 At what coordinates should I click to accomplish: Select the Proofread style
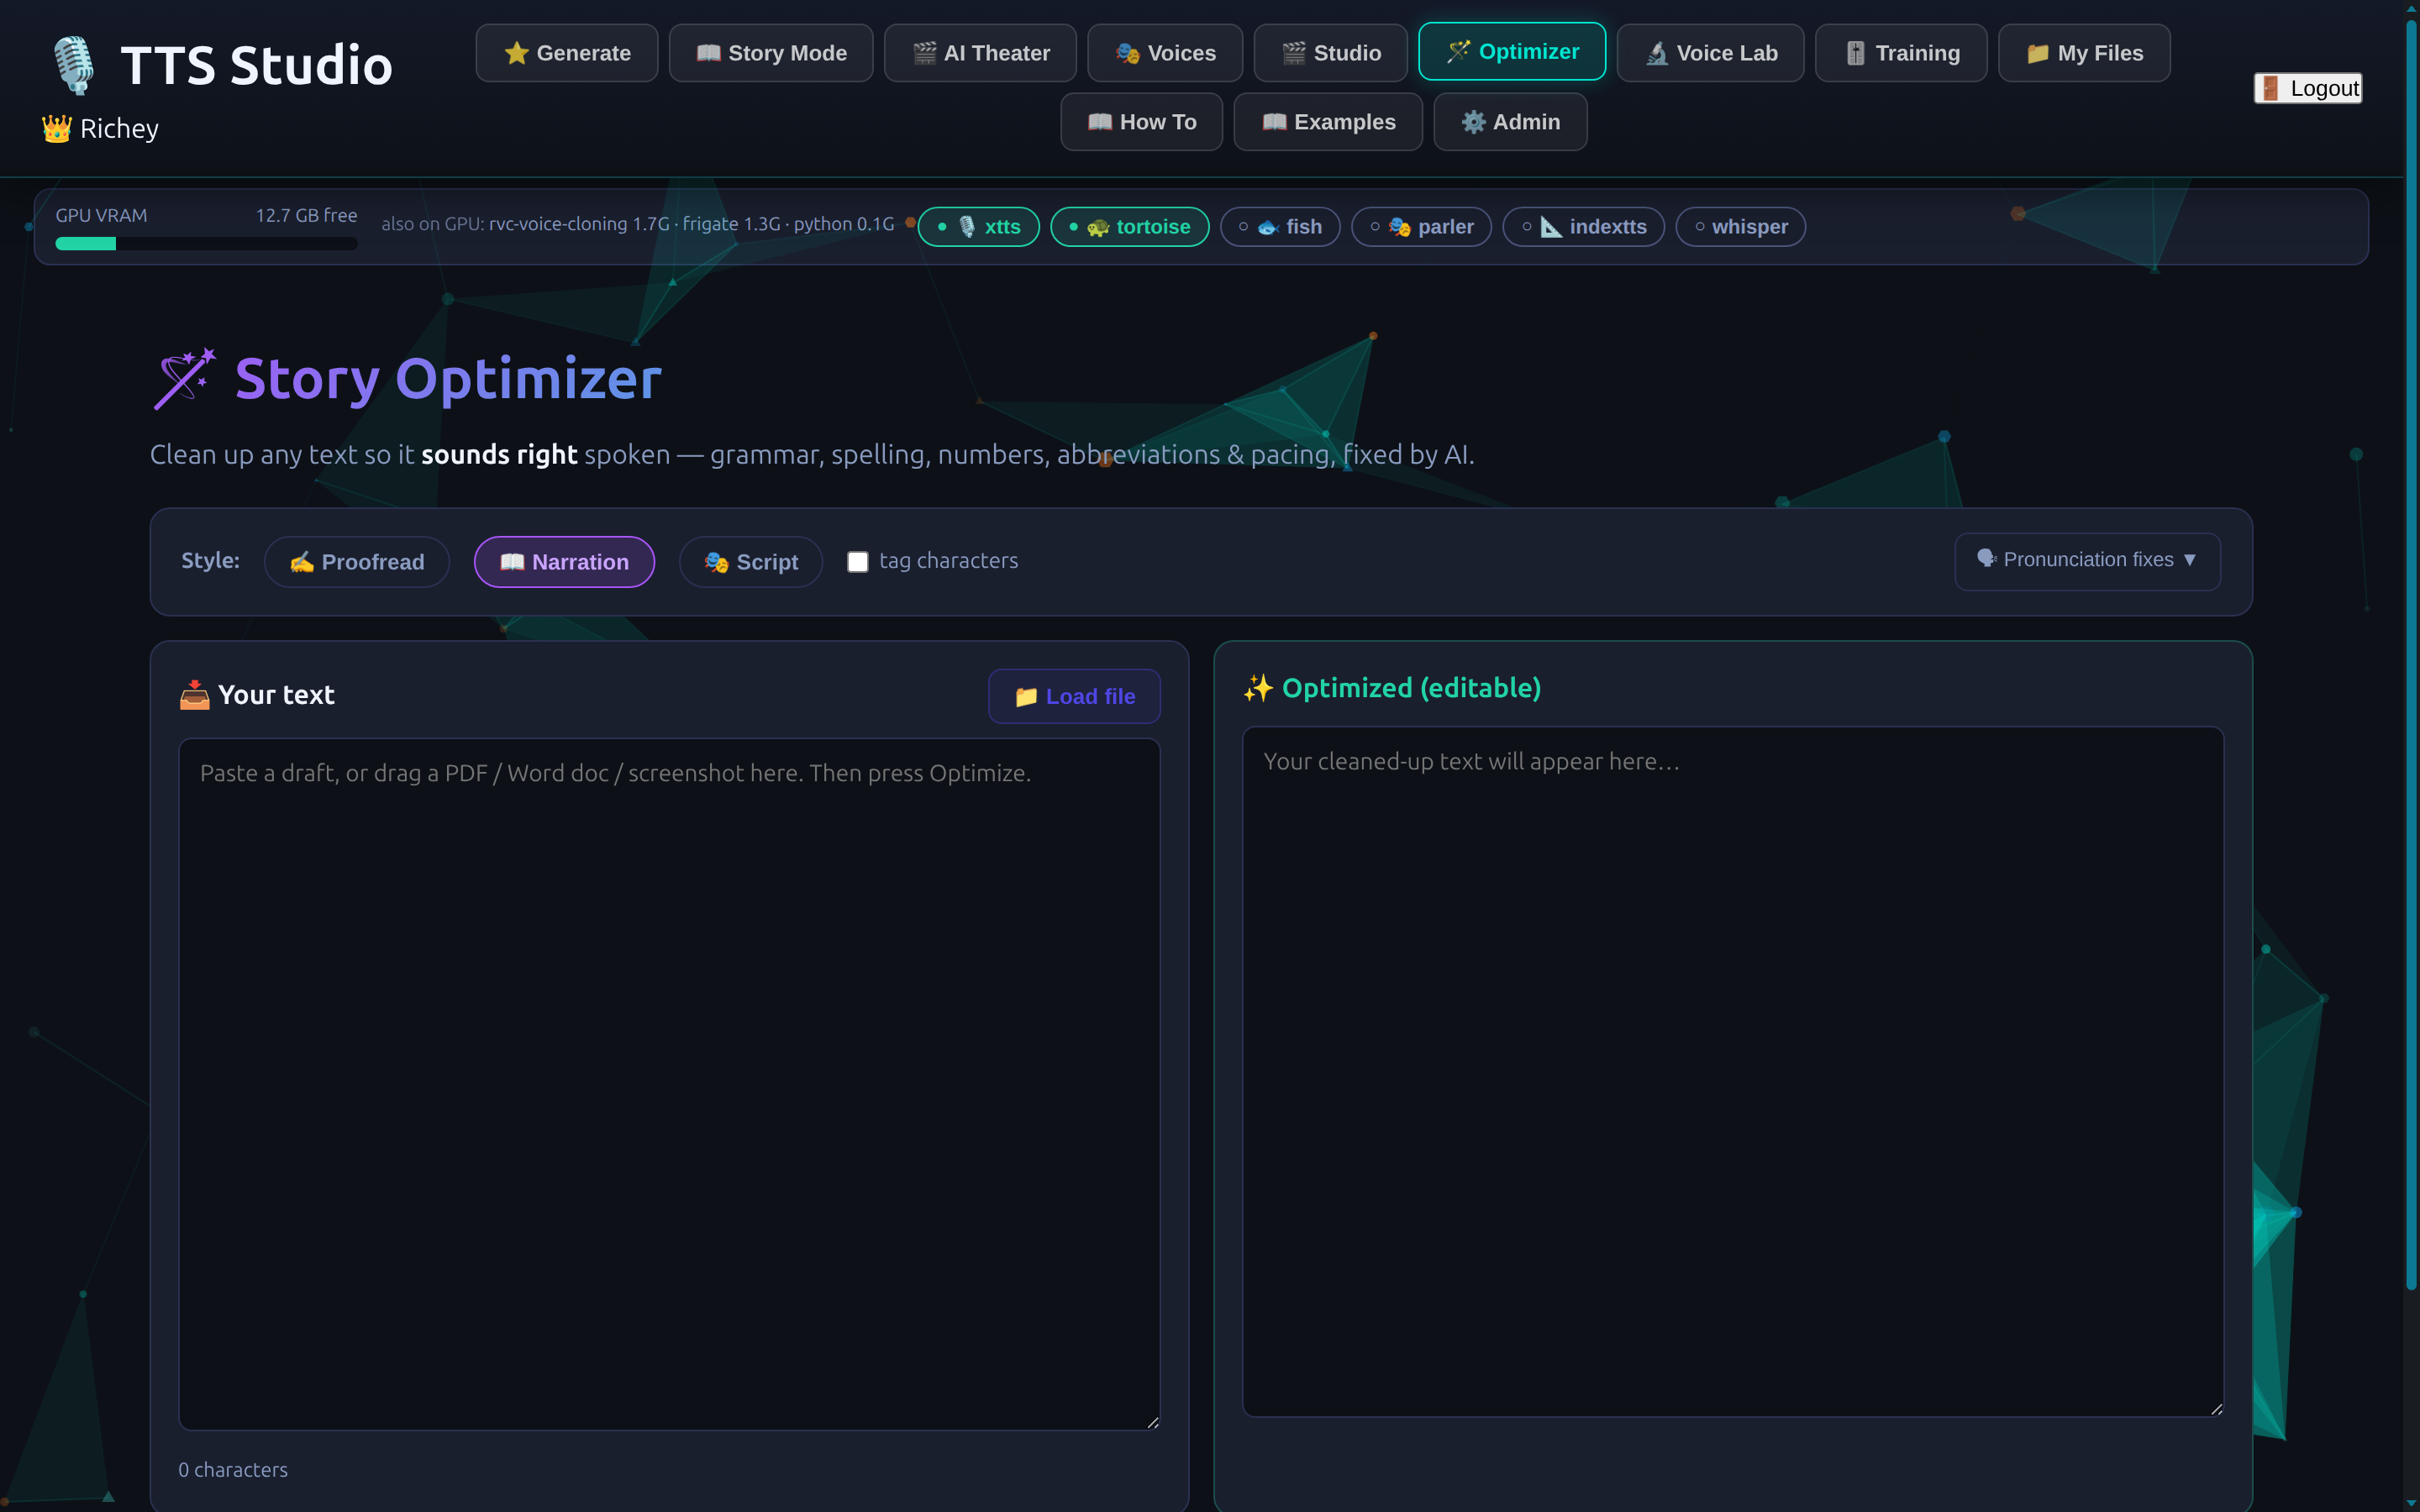[357, 562]
